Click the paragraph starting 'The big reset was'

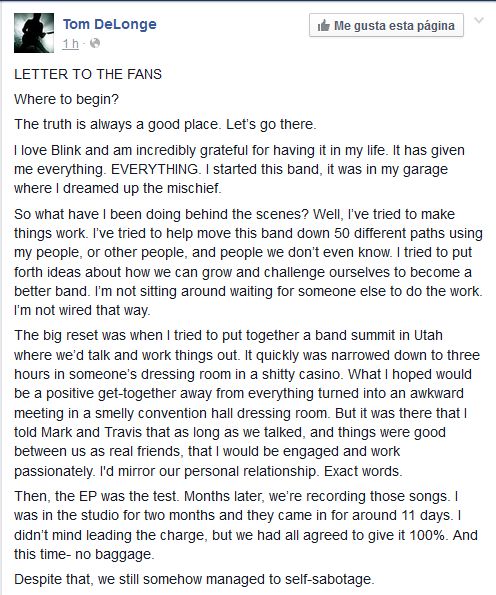tap(247, 403)
